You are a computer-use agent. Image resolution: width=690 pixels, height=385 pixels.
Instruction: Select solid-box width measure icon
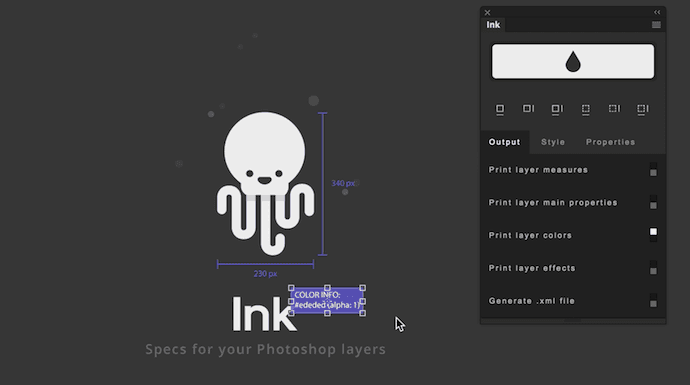pyautogui.click(x=500, y=110)
